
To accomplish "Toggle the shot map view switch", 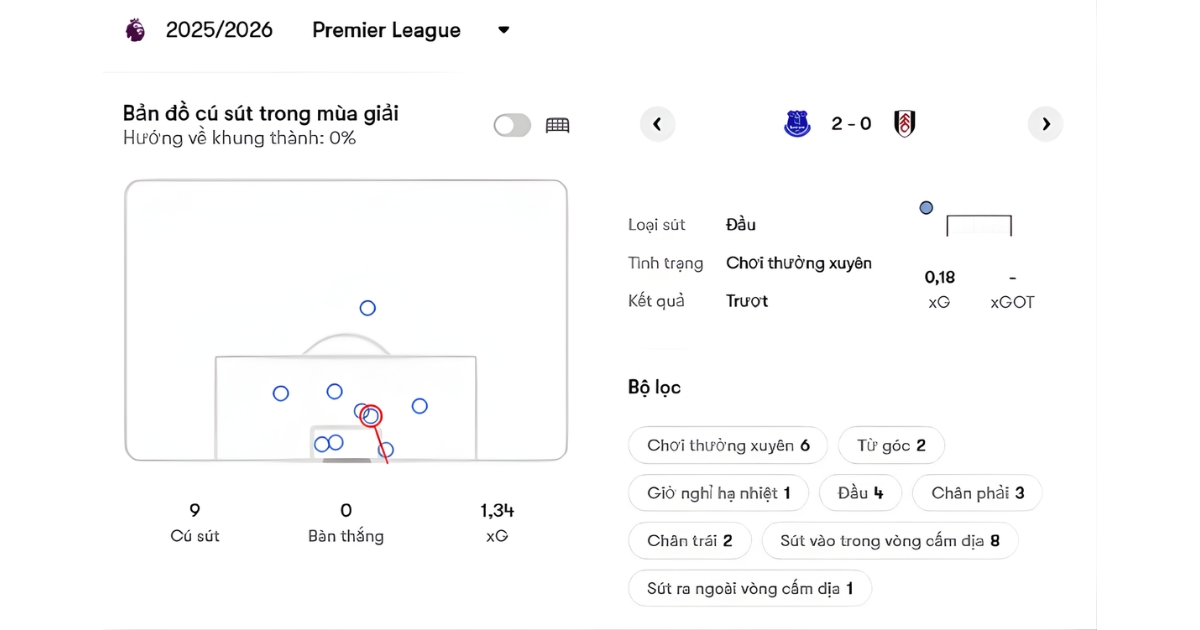I will click(512, 125).
